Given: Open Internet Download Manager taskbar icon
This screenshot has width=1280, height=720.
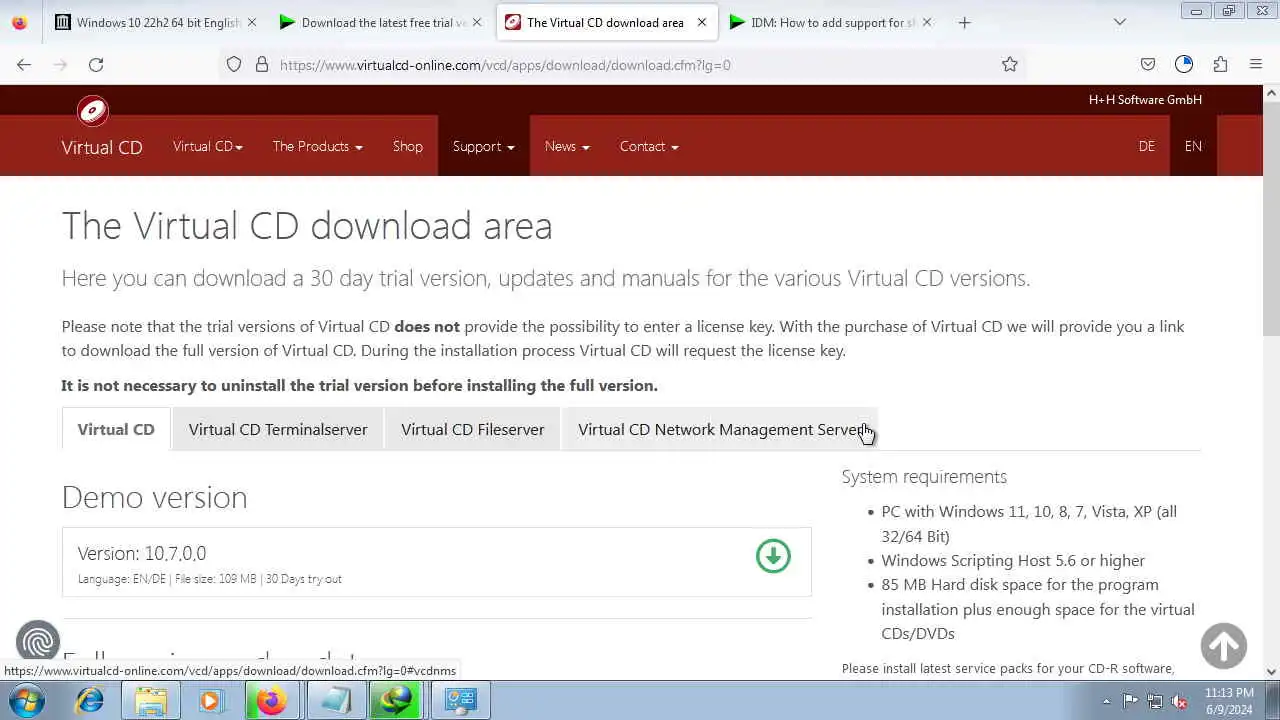Looking at the screenshot, I should coord(396,701).
